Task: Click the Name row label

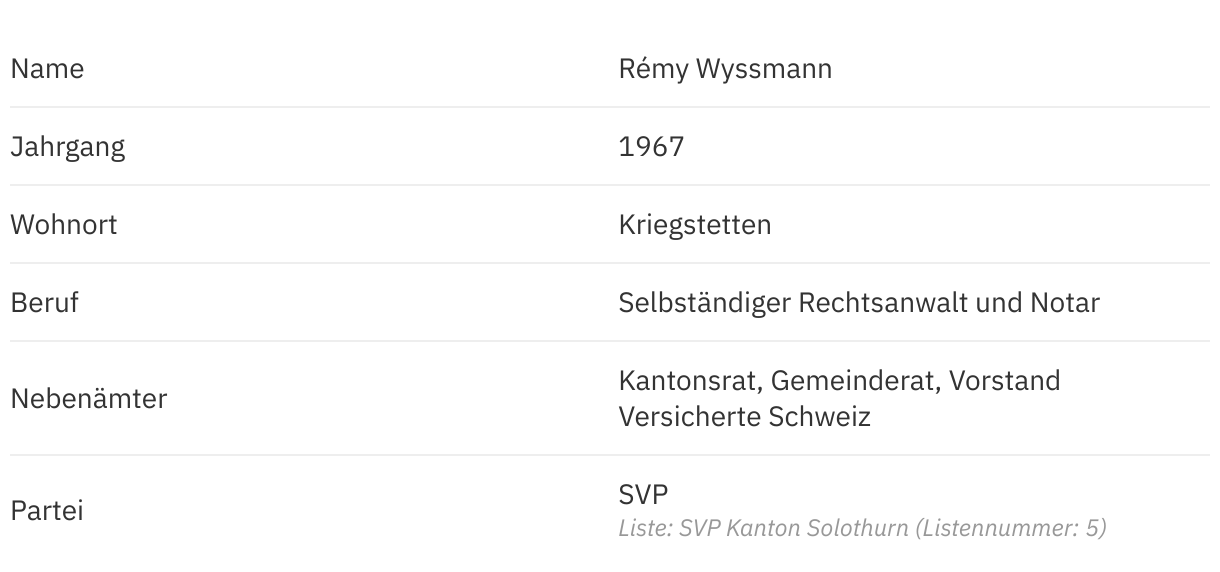Action: (x=47, y=69)
